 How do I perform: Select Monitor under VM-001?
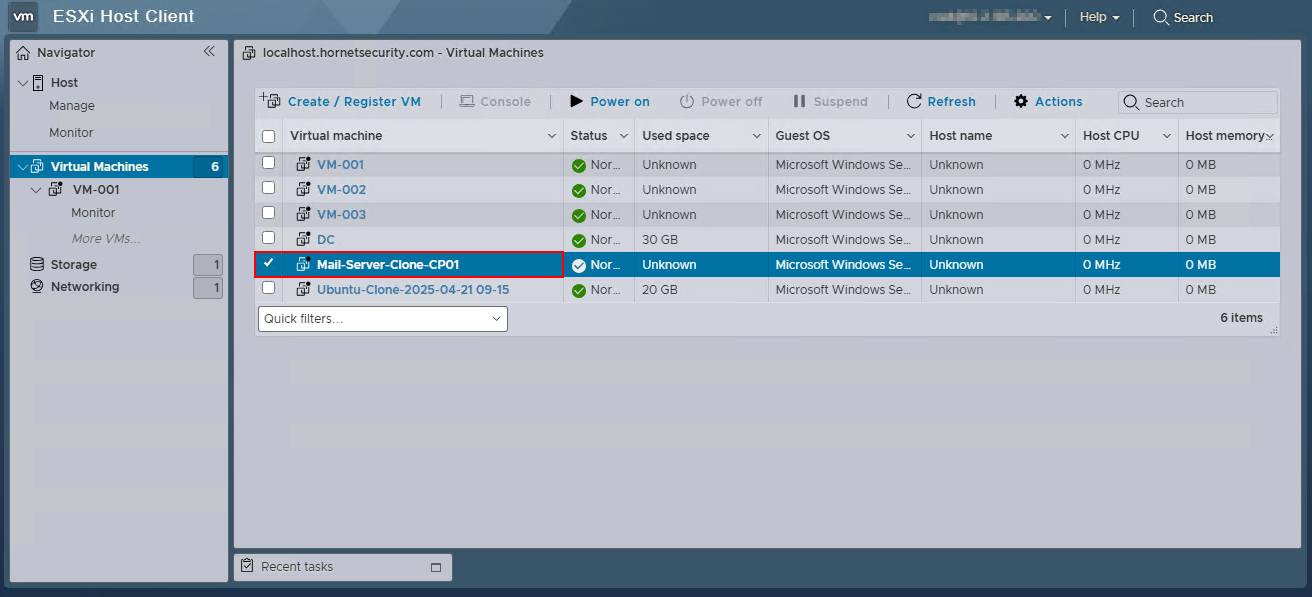point(93,213)
